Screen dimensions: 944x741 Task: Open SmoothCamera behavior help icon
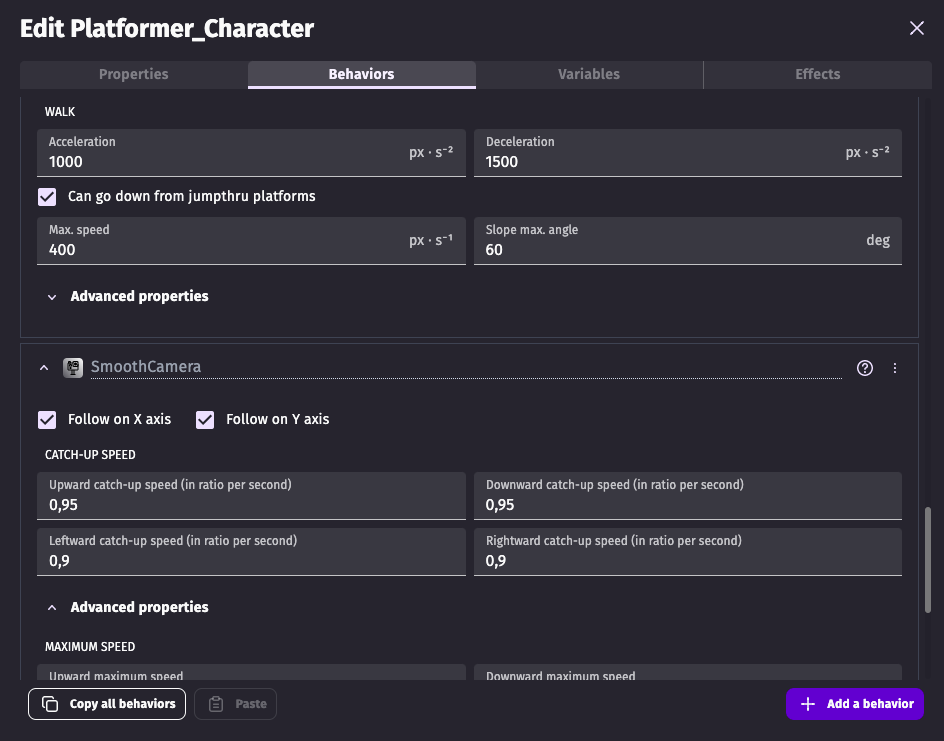(x=865, y=368)
